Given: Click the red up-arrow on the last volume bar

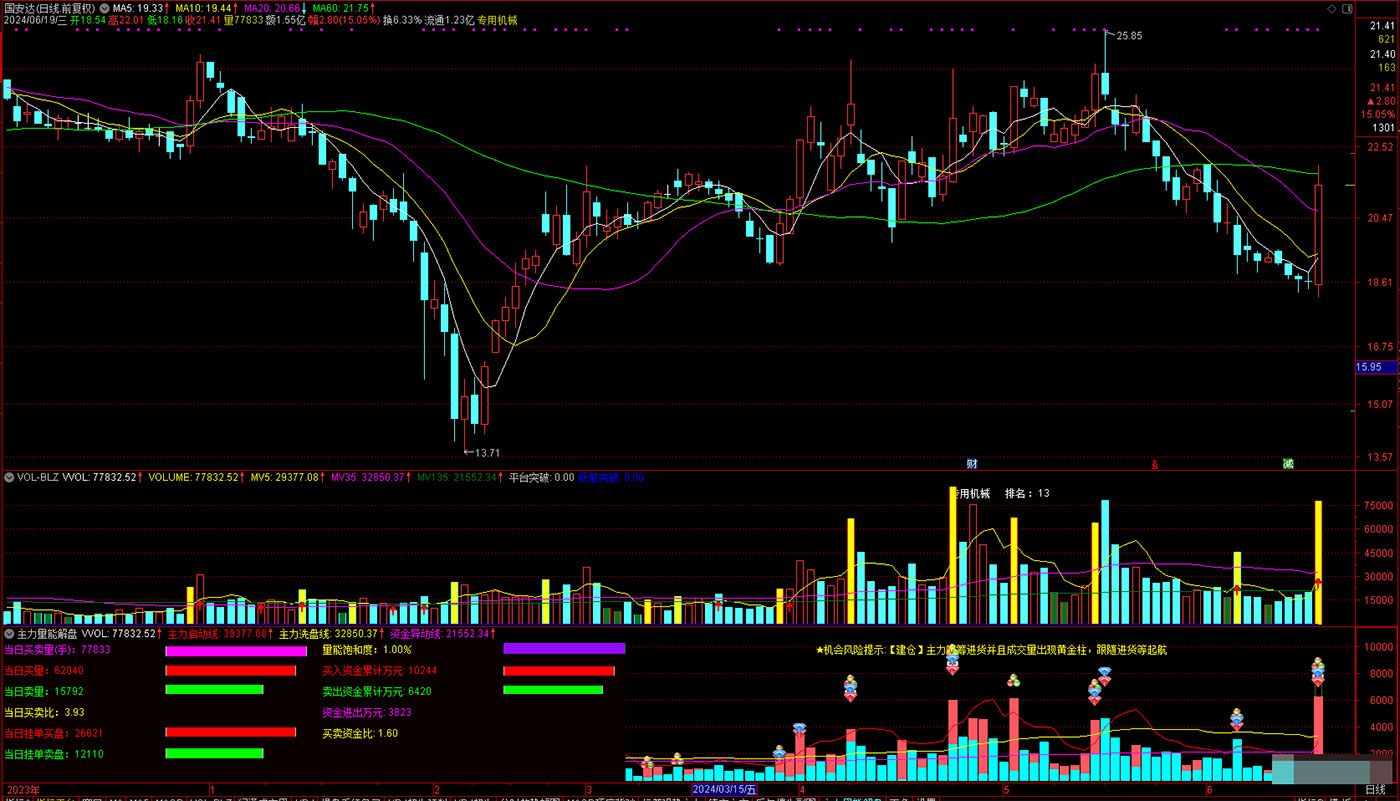Looking at the screenshot, I should (x=1318, y=582).
